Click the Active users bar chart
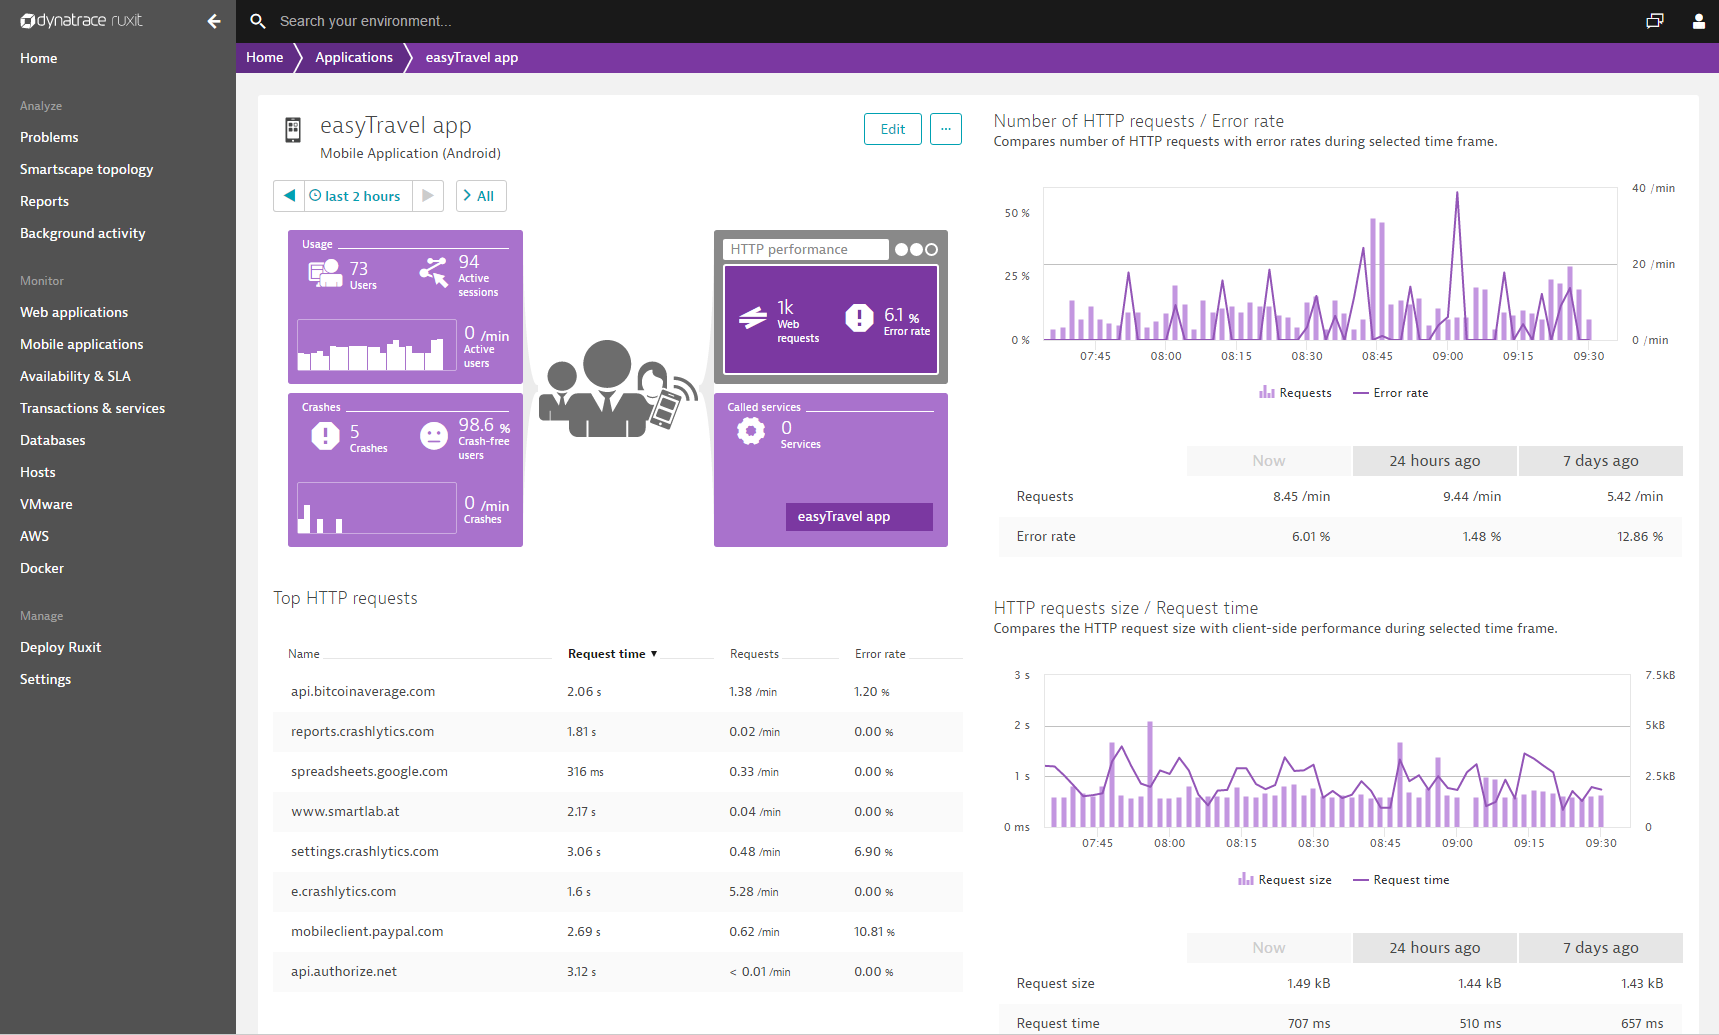 [376, 346]
